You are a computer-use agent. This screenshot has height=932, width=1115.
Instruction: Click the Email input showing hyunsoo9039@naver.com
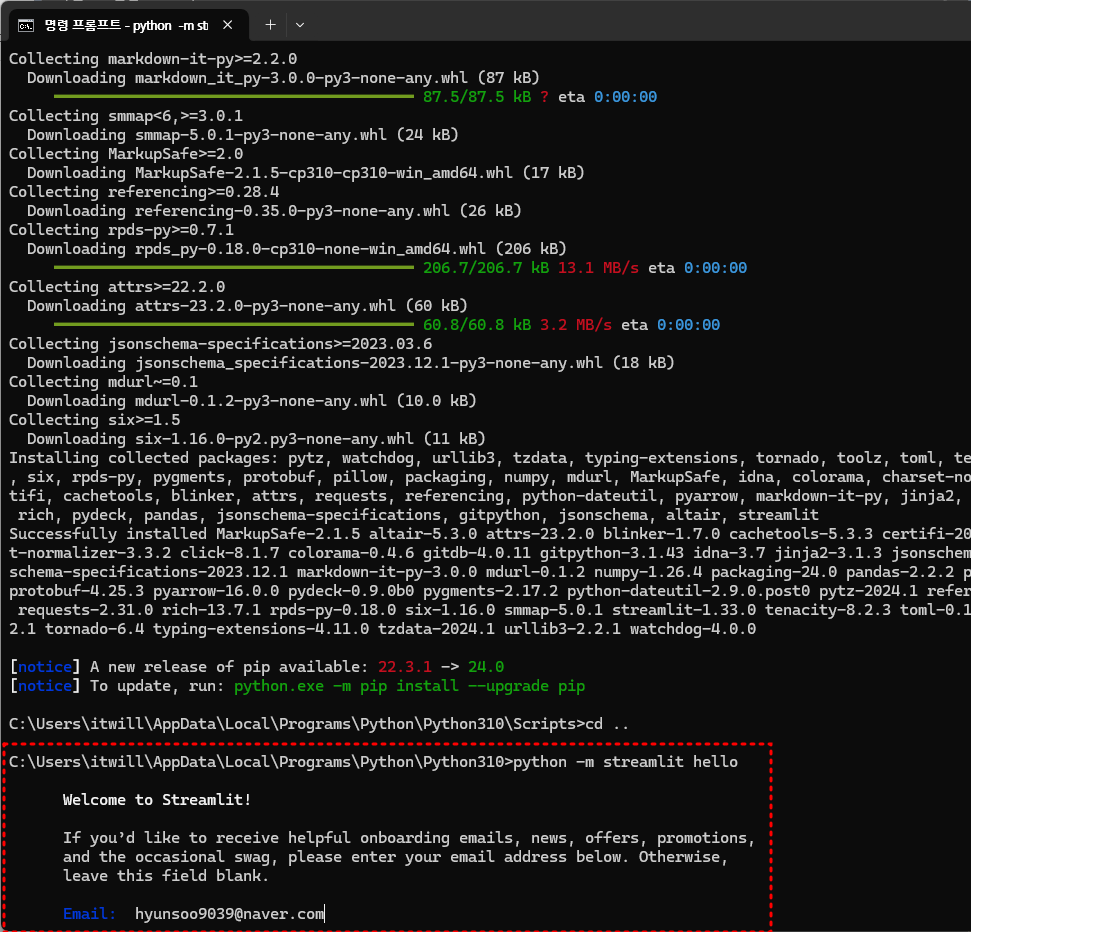coord(230,914)
